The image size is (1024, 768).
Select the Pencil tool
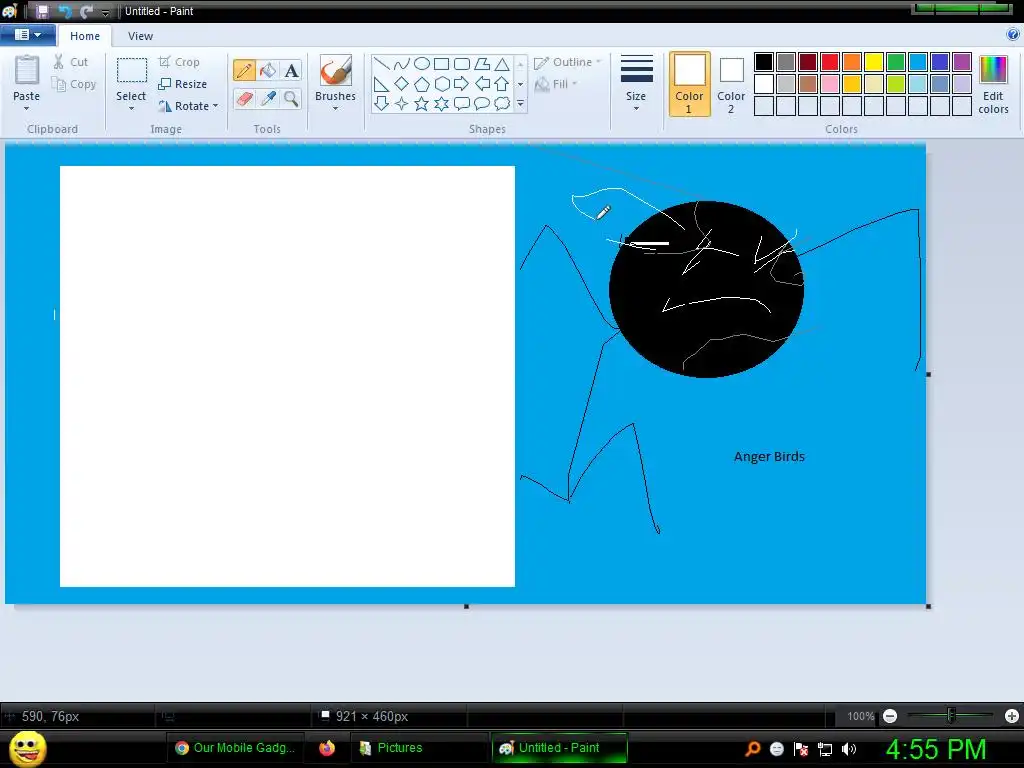point(244,71)
